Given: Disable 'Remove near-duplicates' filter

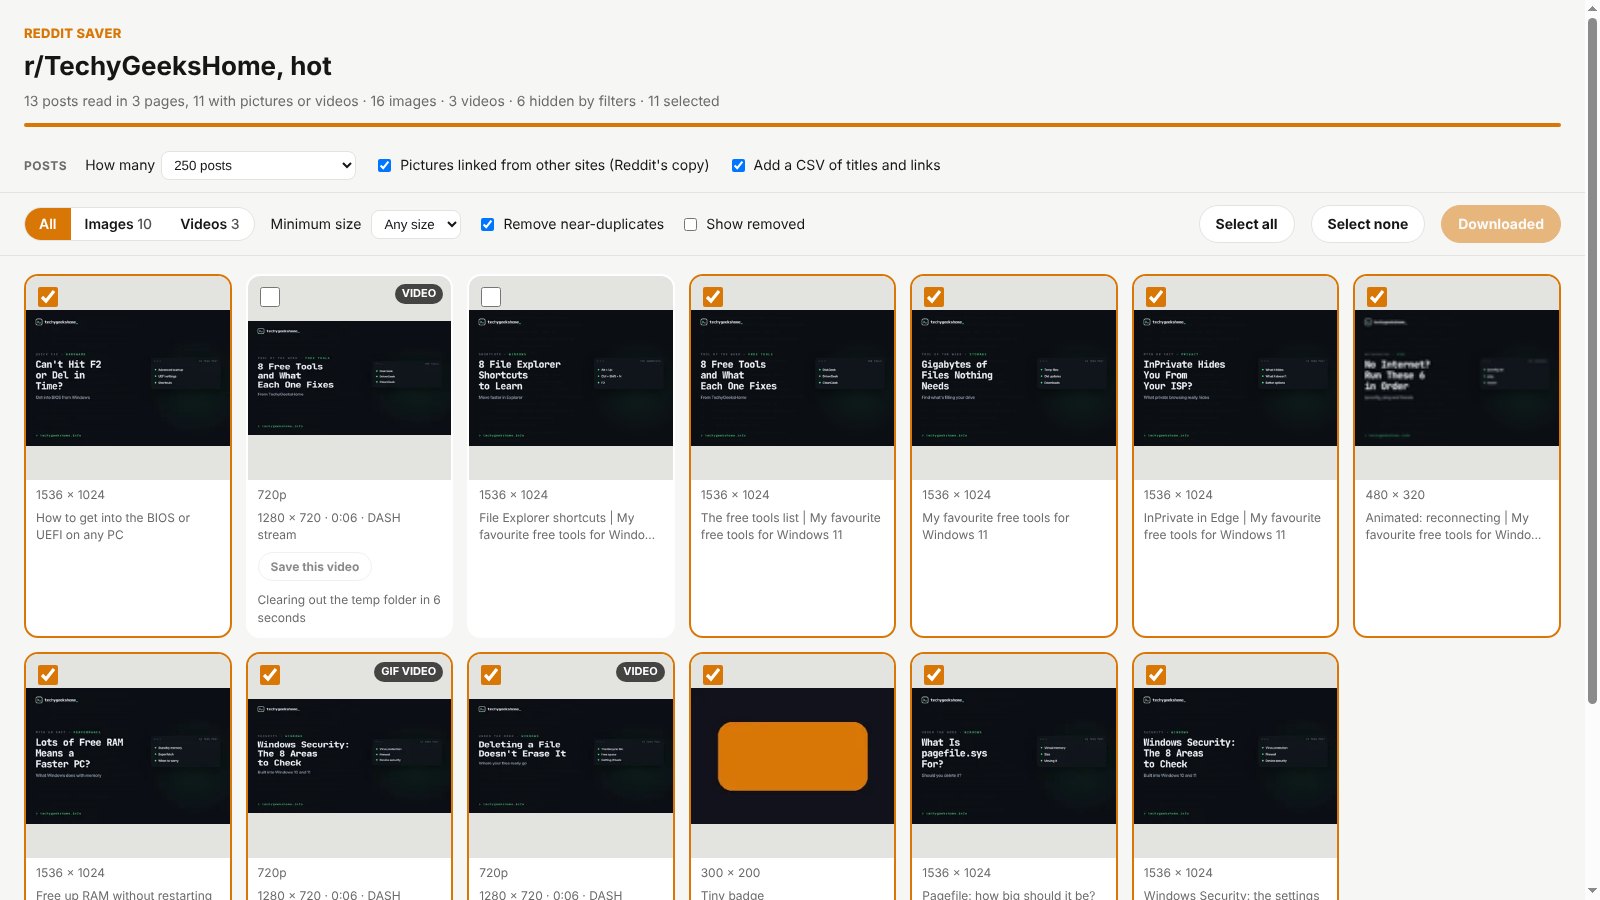Looking at the screenshot, I should click(x=487, y=225).
